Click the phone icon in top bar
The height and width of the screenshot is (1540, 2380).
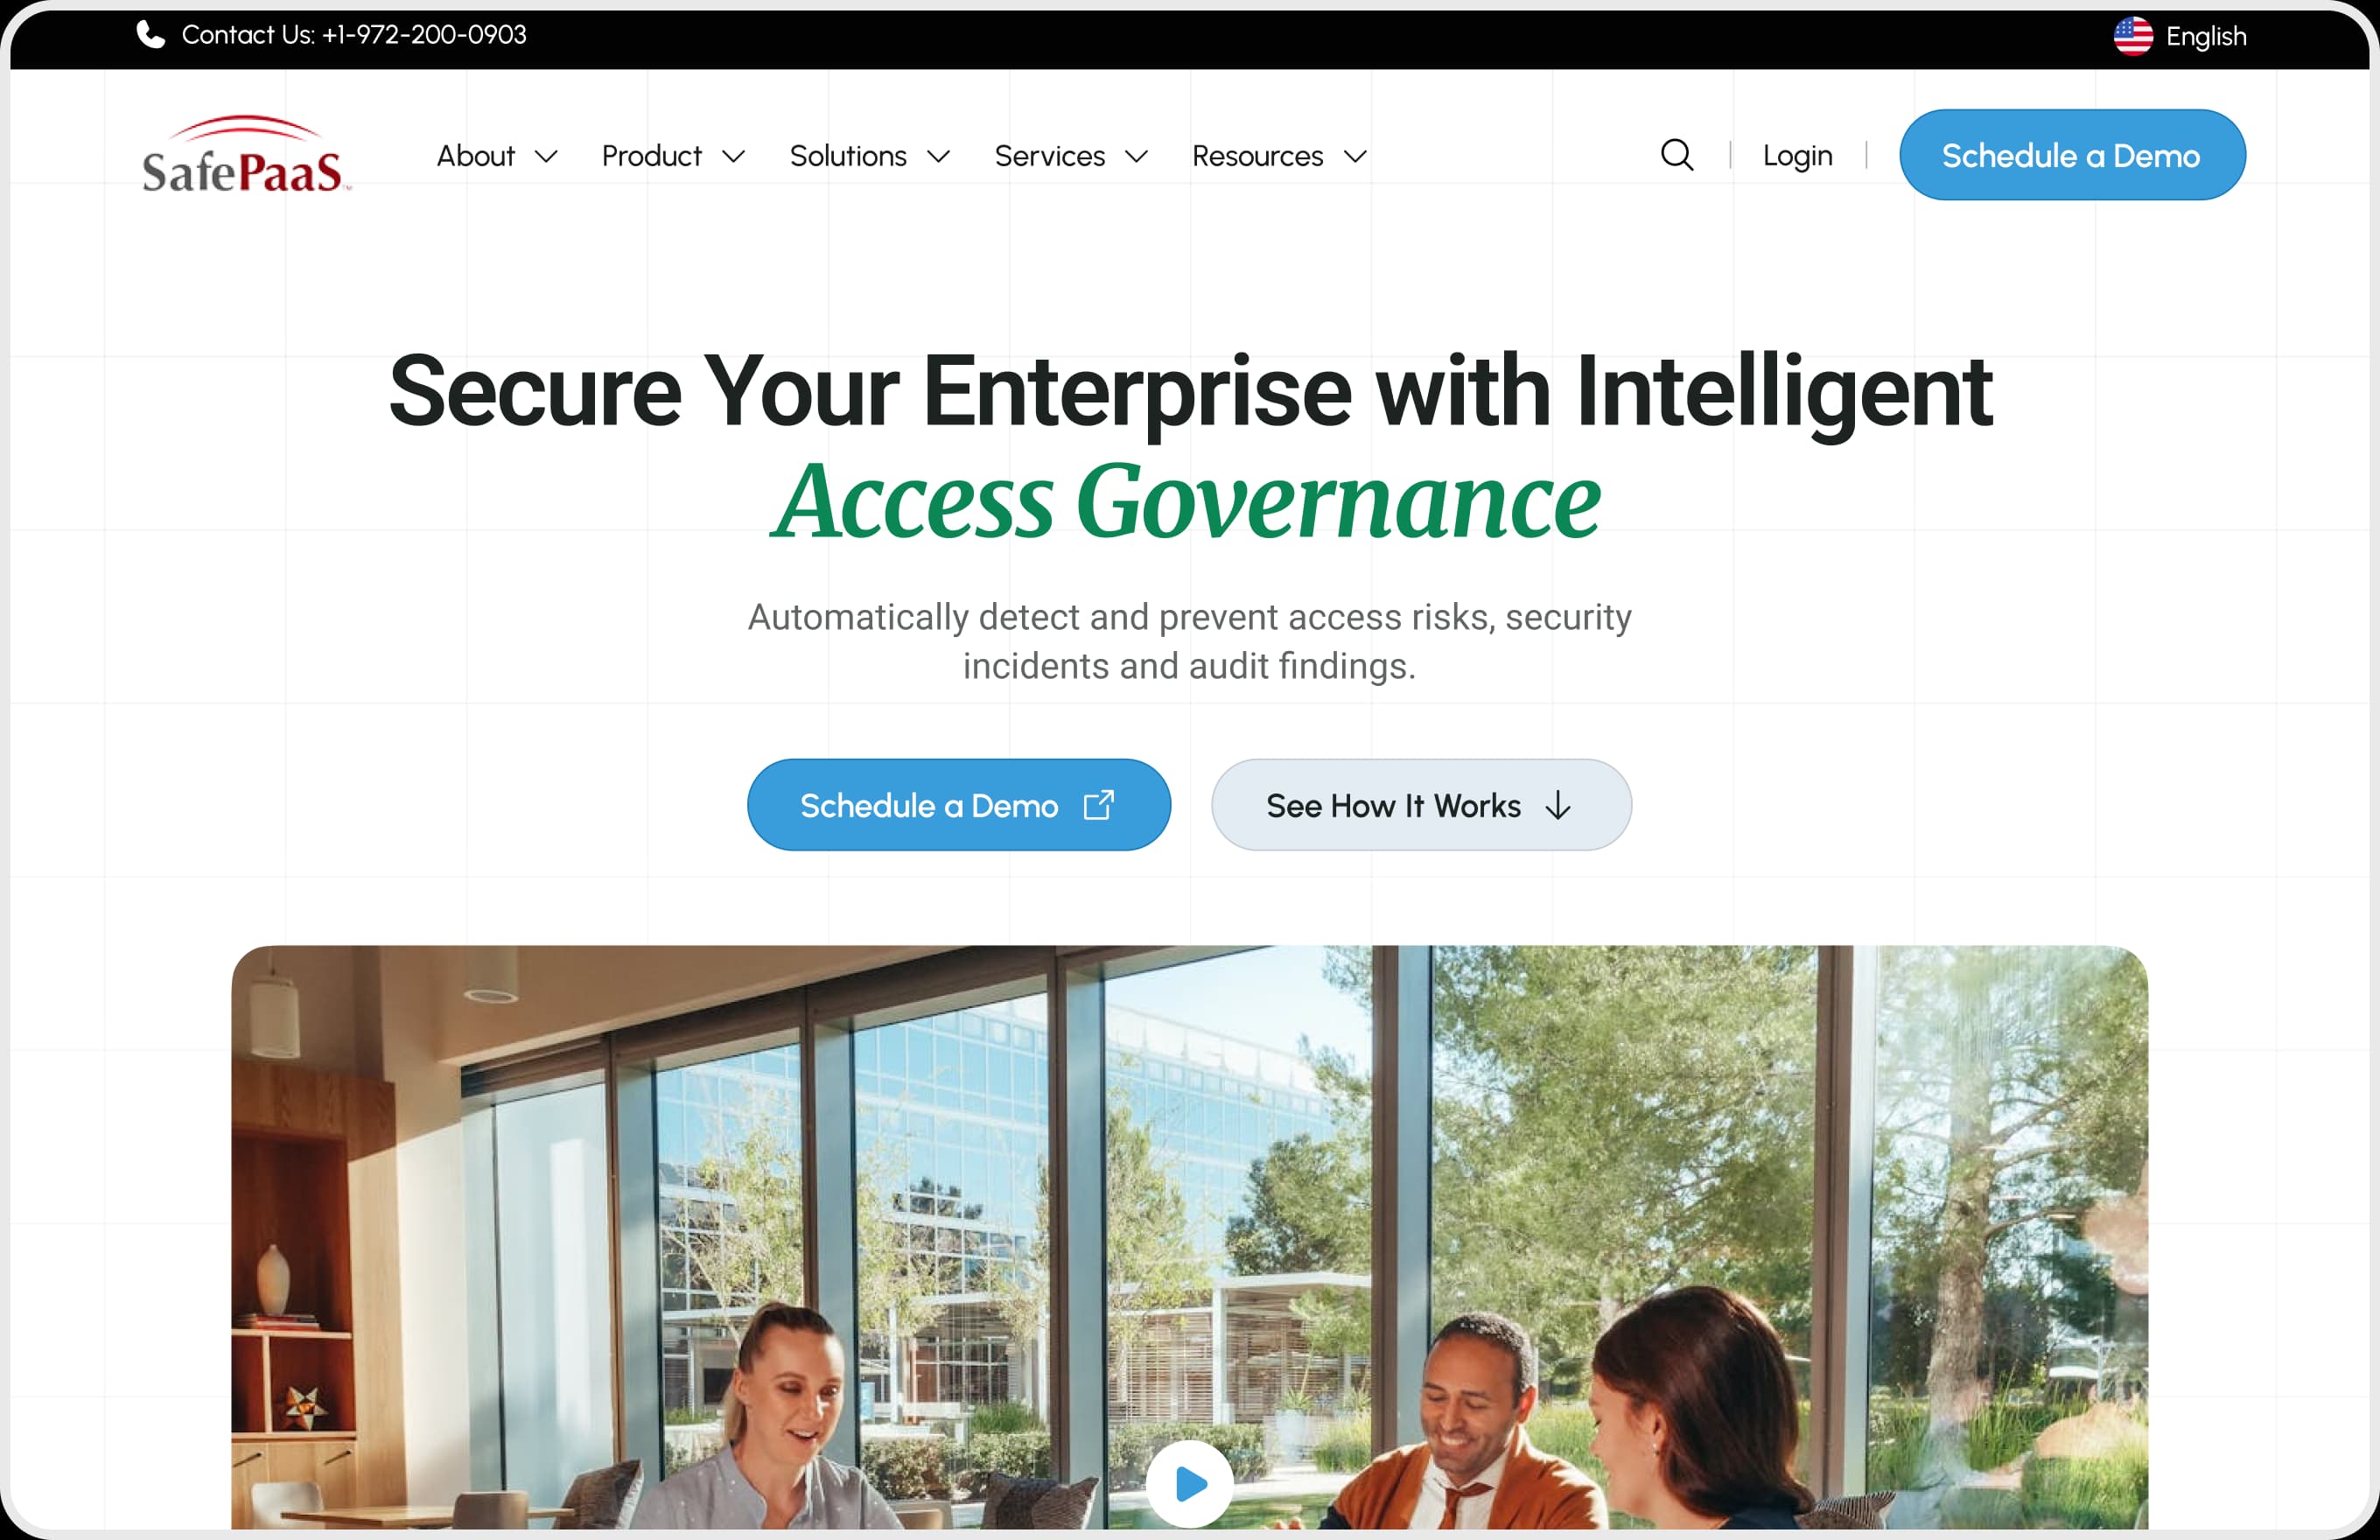point(150,35)
